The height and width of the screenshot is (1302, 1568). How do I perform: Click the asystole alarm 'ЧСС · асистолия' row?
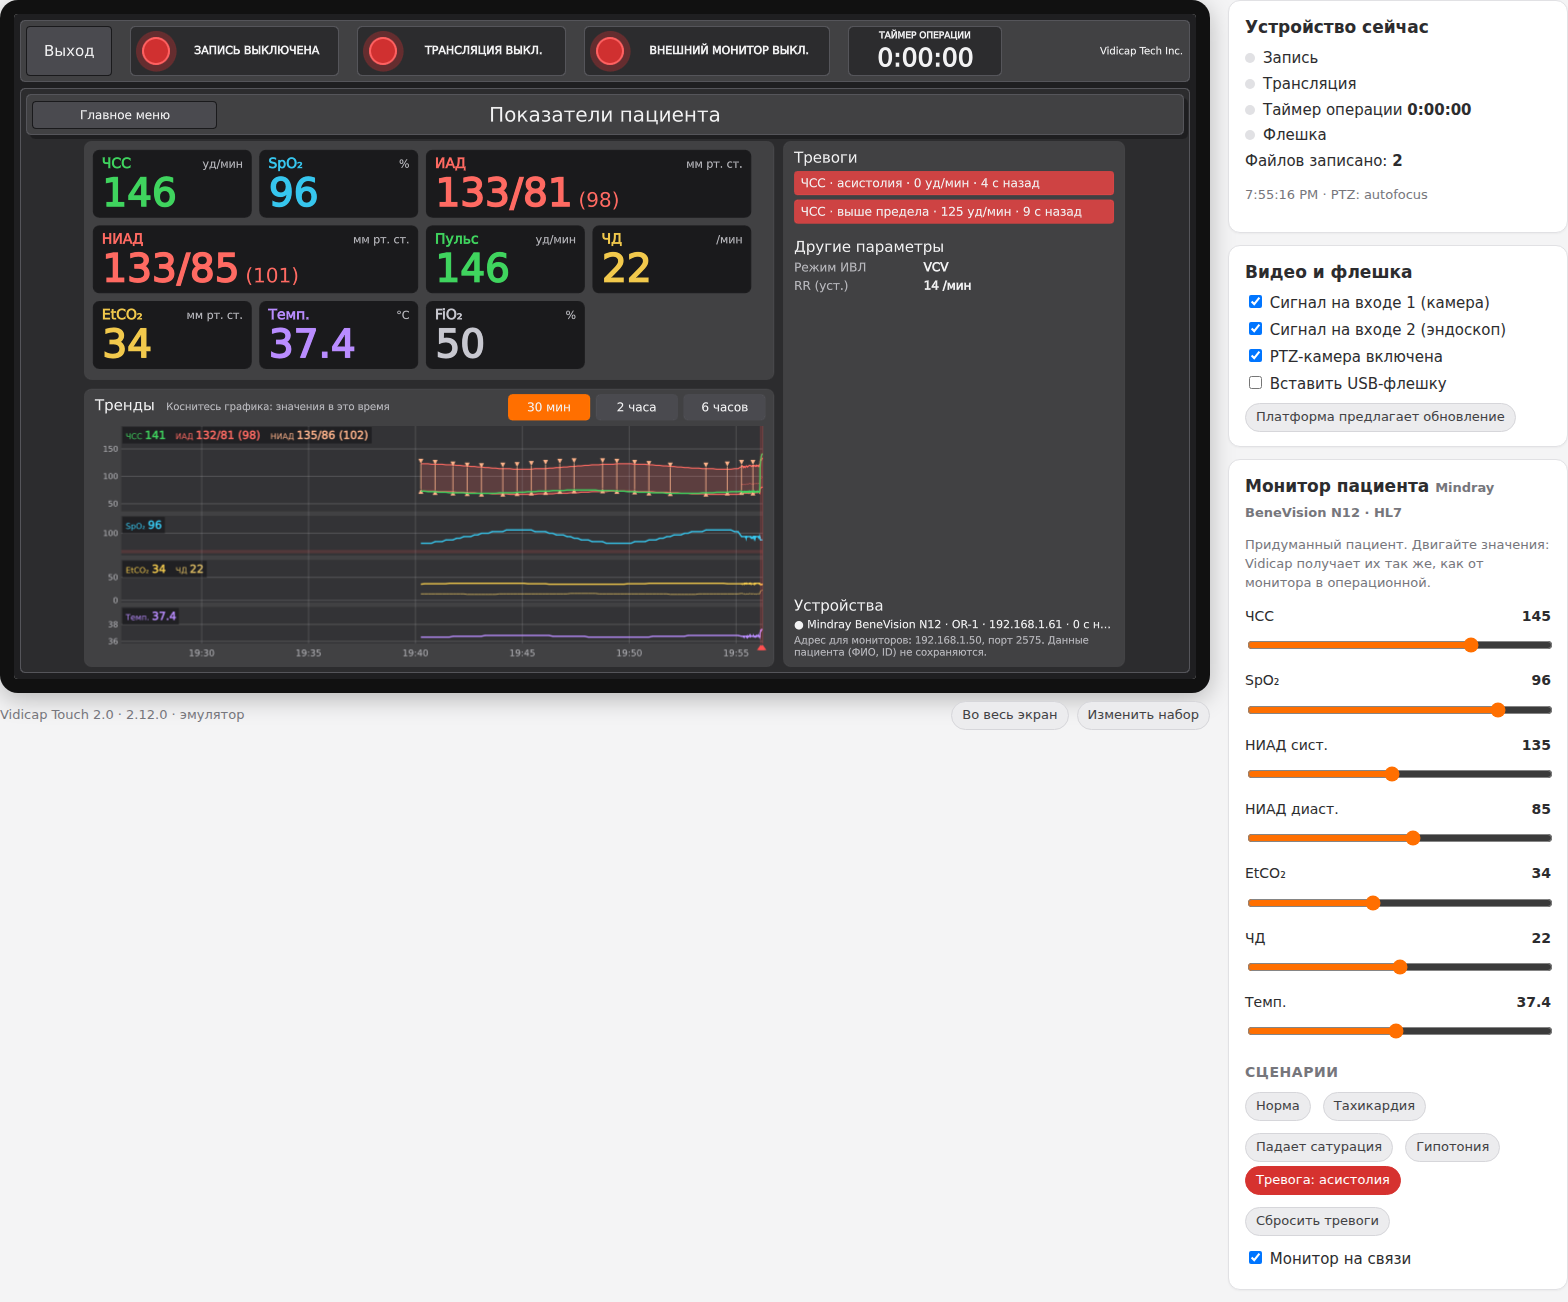[x=954, y=183]
